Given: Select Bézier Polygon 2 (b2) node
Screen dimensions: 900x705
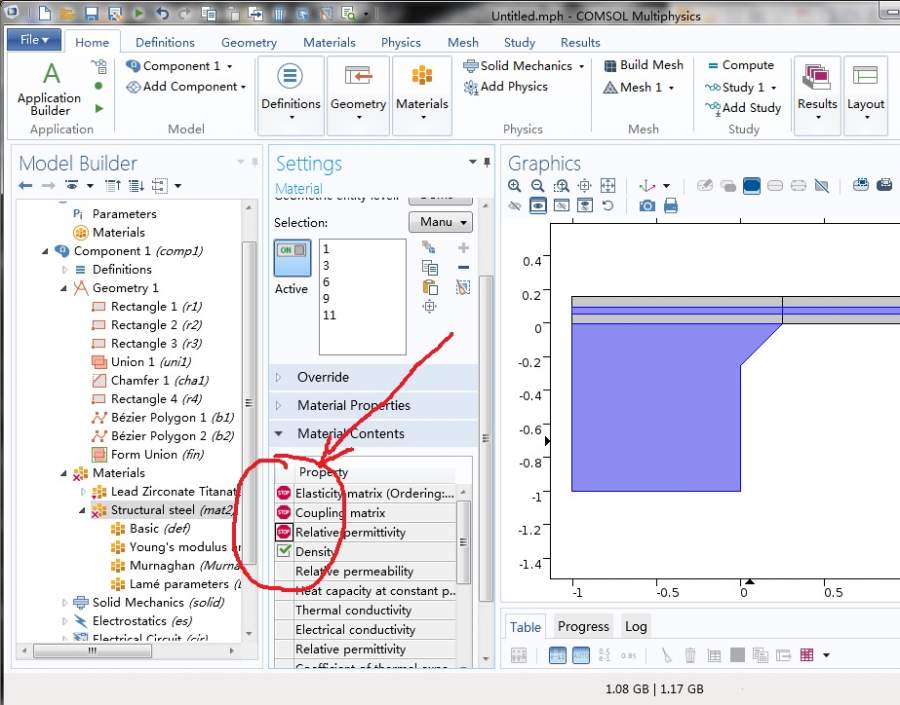Looking at the screenshot, I should (x=163, y=436).
